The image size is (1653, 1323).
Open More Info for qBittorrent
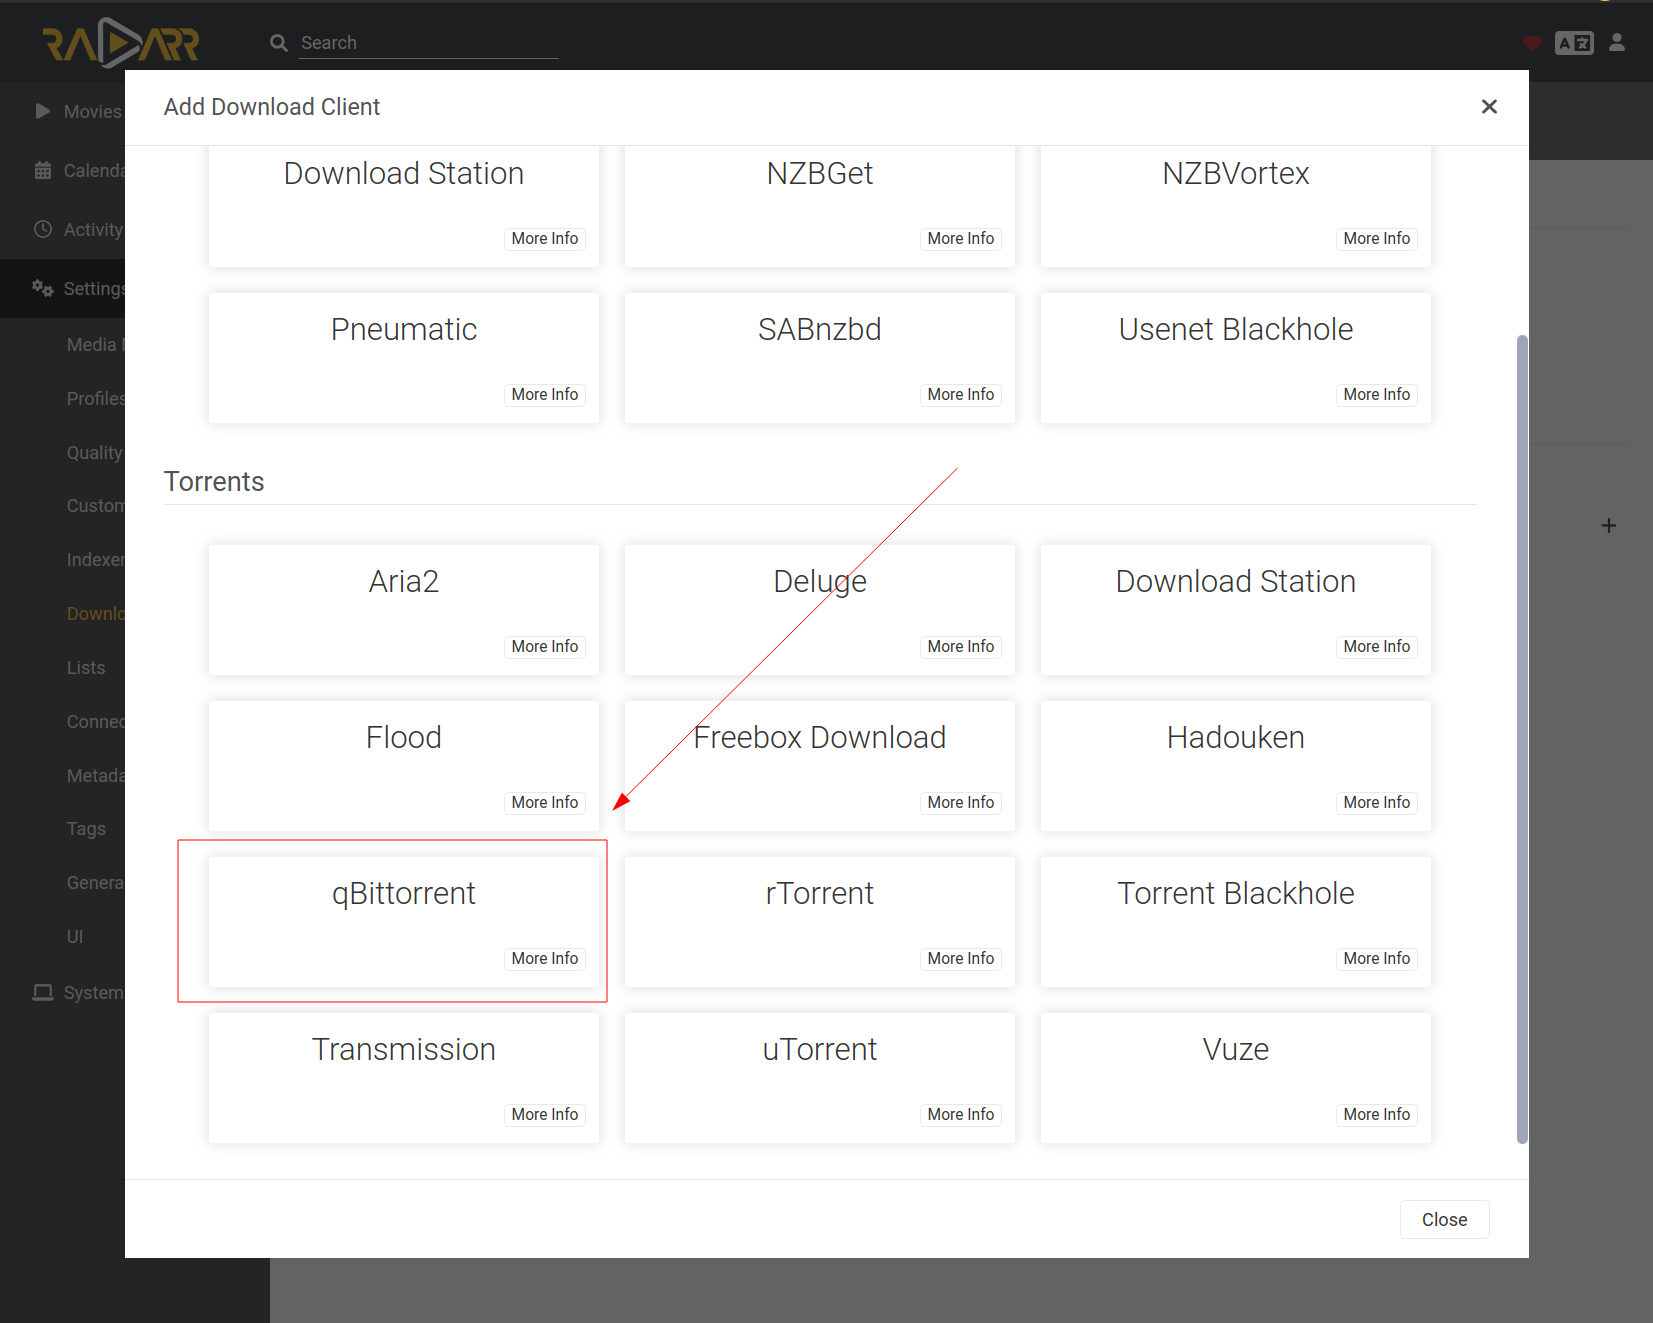[x=545, y=958]
